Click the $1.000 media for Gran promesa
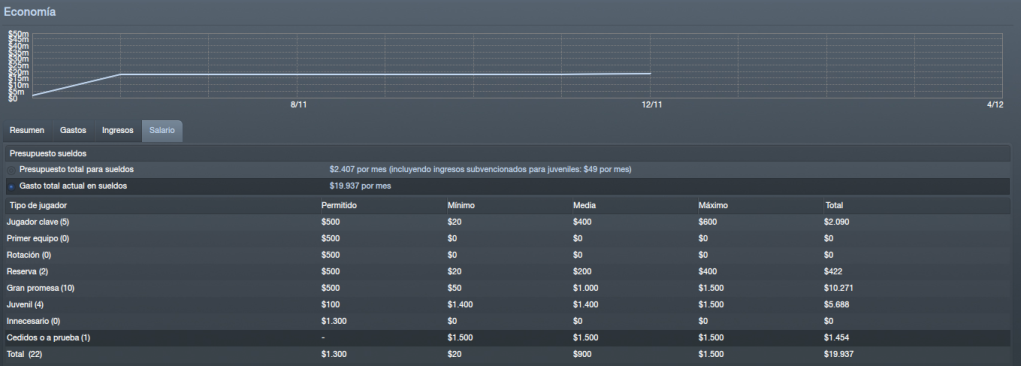Viewport: 1021px width, 366px height. point(585,288)
